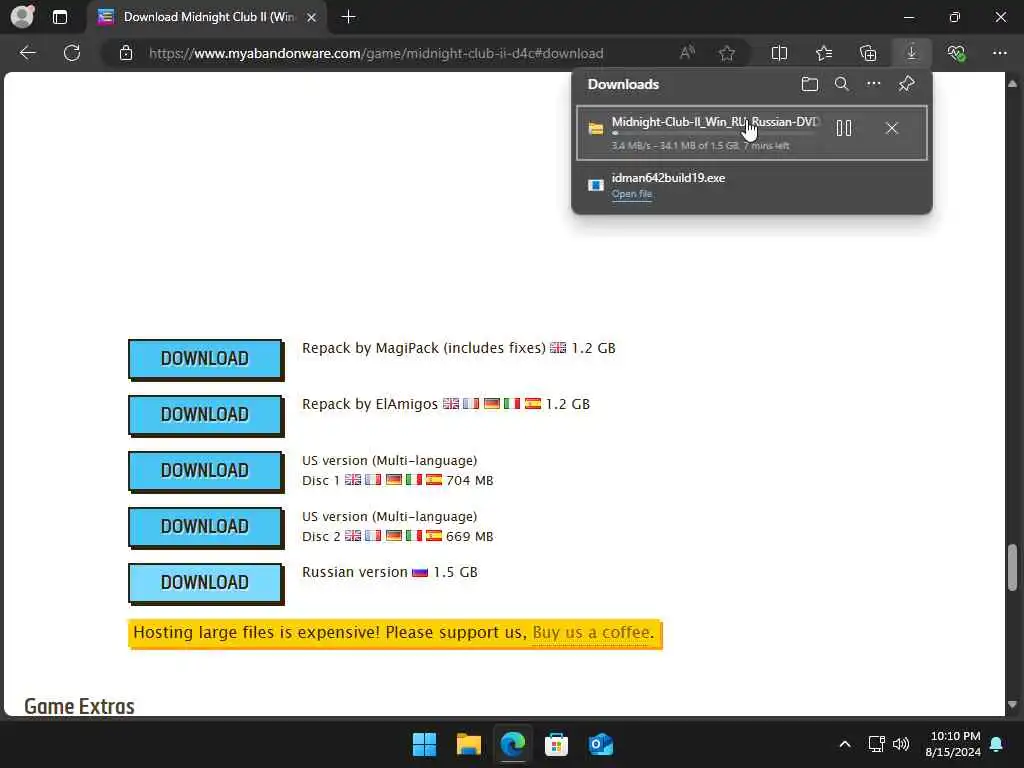1024x768 pixels.
Task: Open the Edge profile avatar
Action: click(23, 16)
